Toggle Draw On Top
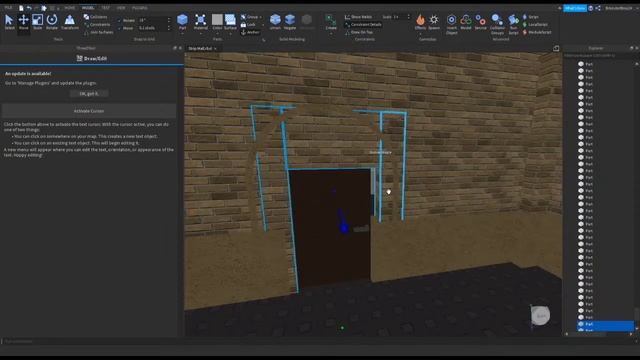This screenshot has height=360, width=640. point(359,32)
